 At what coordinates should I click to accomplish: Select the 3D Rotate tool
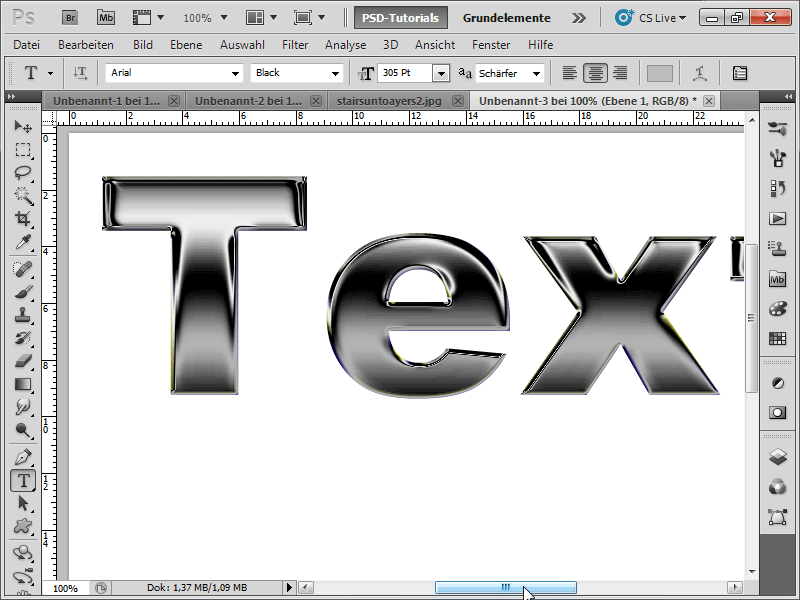point(23,554)
